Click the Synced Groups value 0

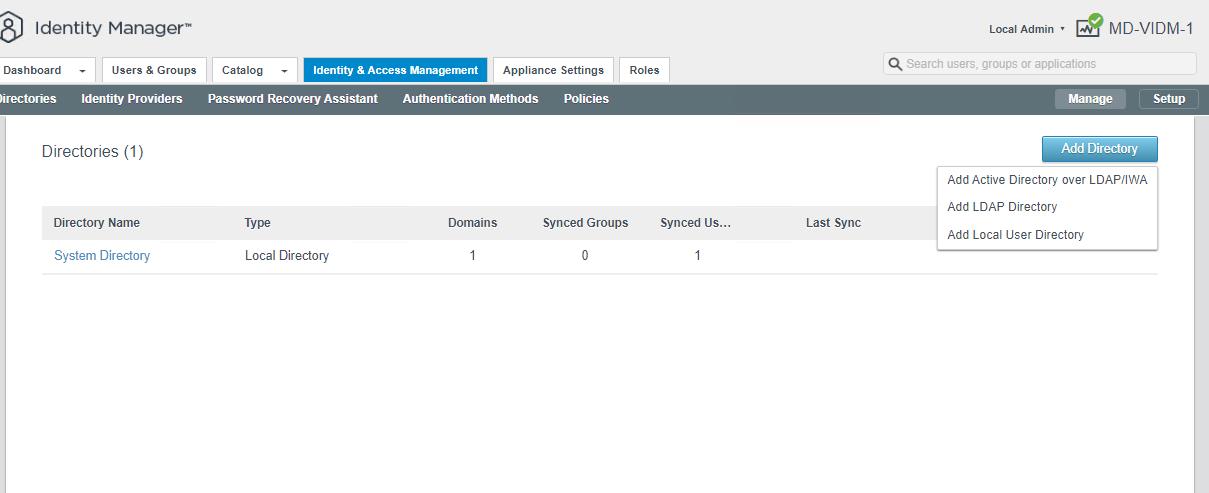(x=585, y=256)
